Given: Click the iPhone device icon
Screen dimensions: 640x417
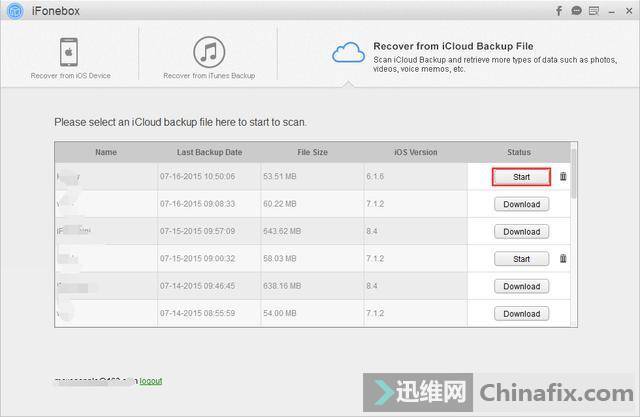Looking at the screenshot, I should (x=69, y=52).
